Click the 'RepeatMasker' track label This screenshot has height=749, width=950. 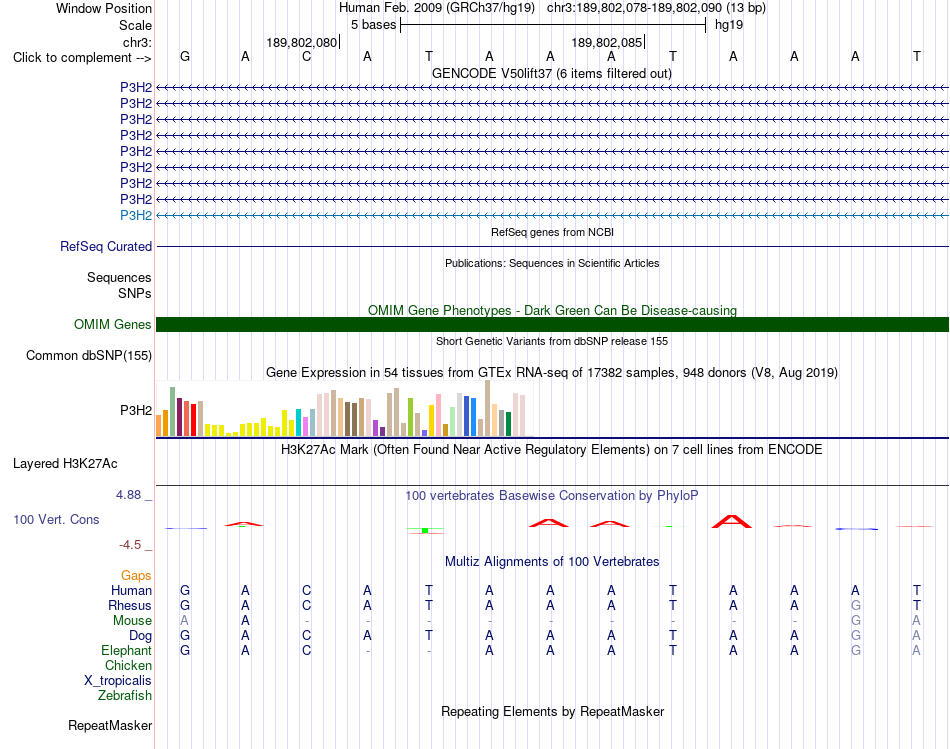point(110,725)
